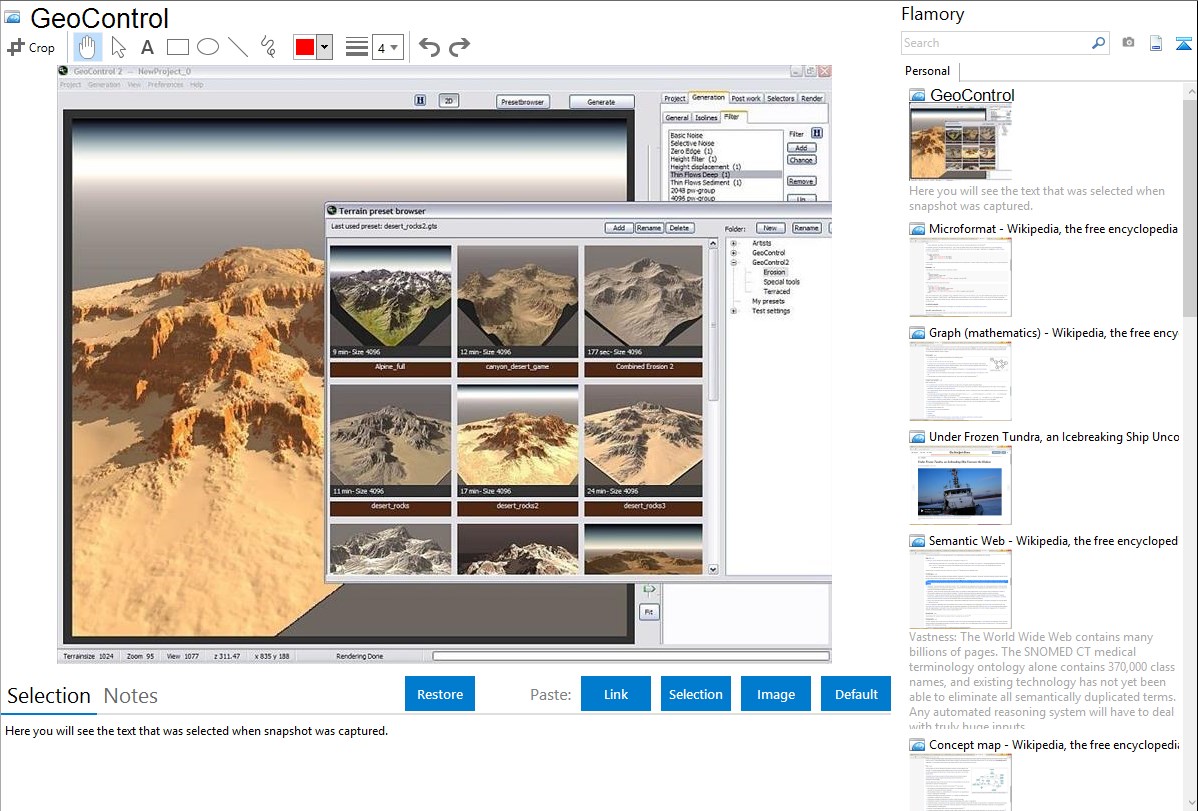
Task: Open the line width dropdown showing 4
Action: pos(387,47)
